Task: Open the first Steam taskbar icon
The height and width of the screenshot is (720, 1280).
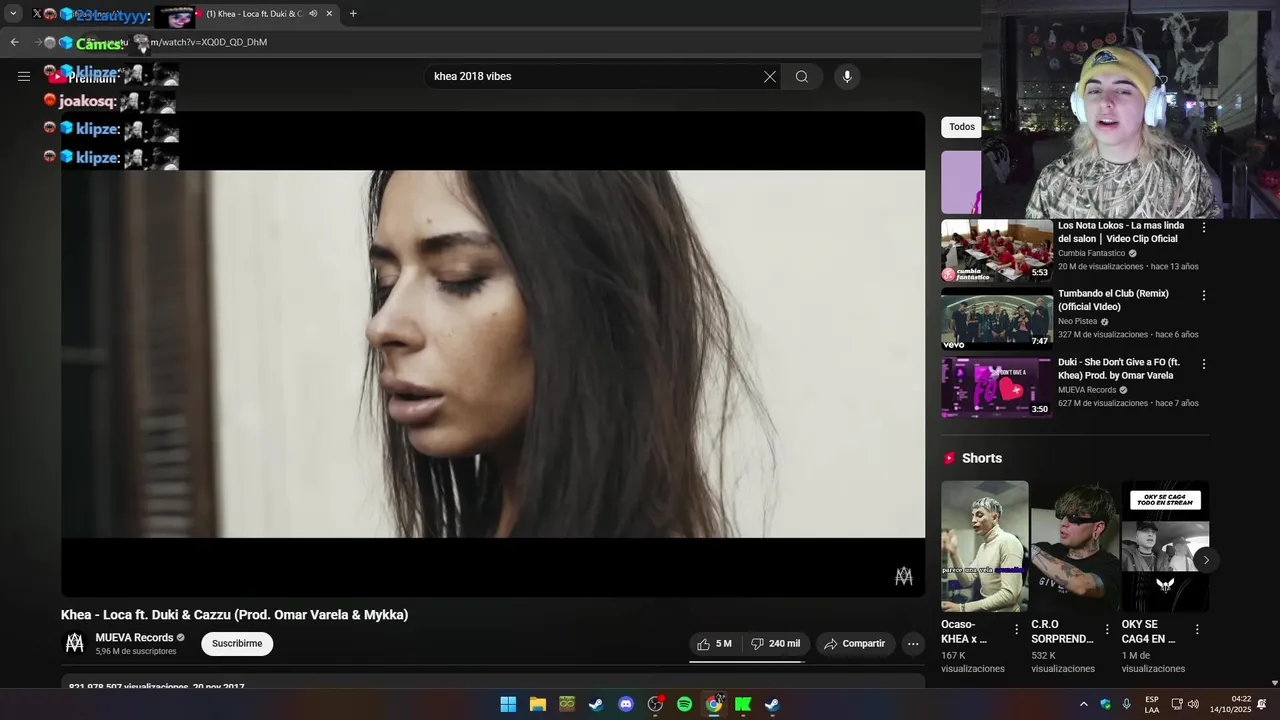Action: [596, 704]
